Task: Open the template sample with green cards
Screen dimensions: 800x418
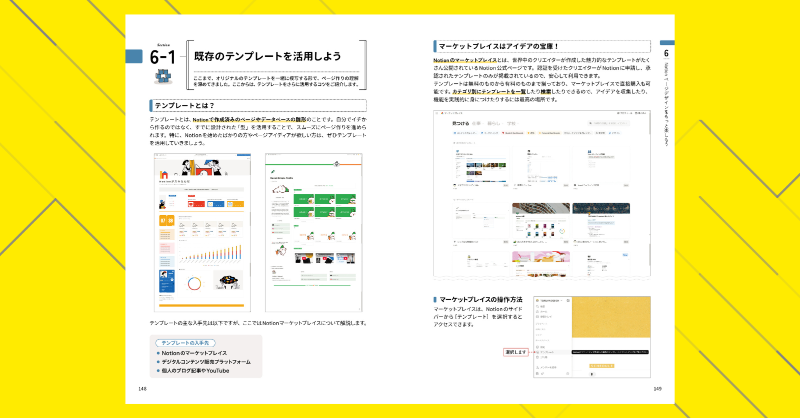Action: click(x=313, y=232)
